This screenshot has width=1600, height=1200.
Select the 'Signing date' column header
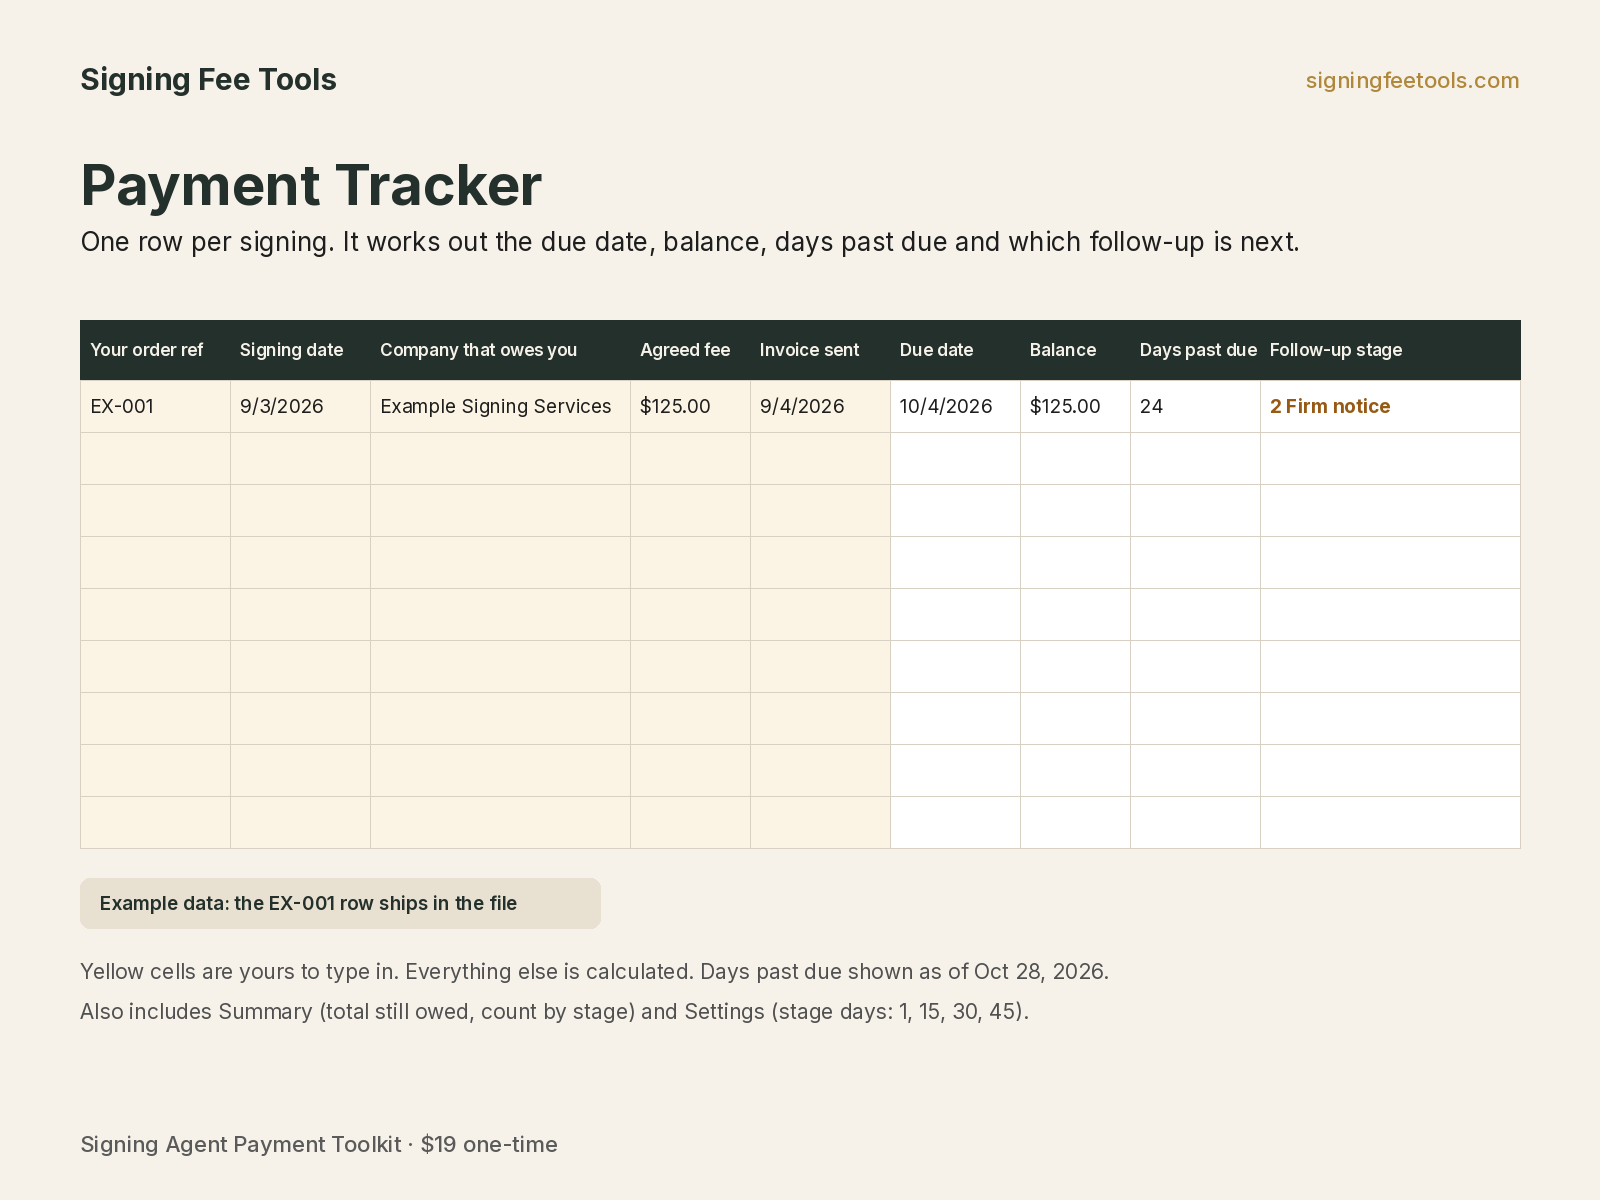coord(300,350)
